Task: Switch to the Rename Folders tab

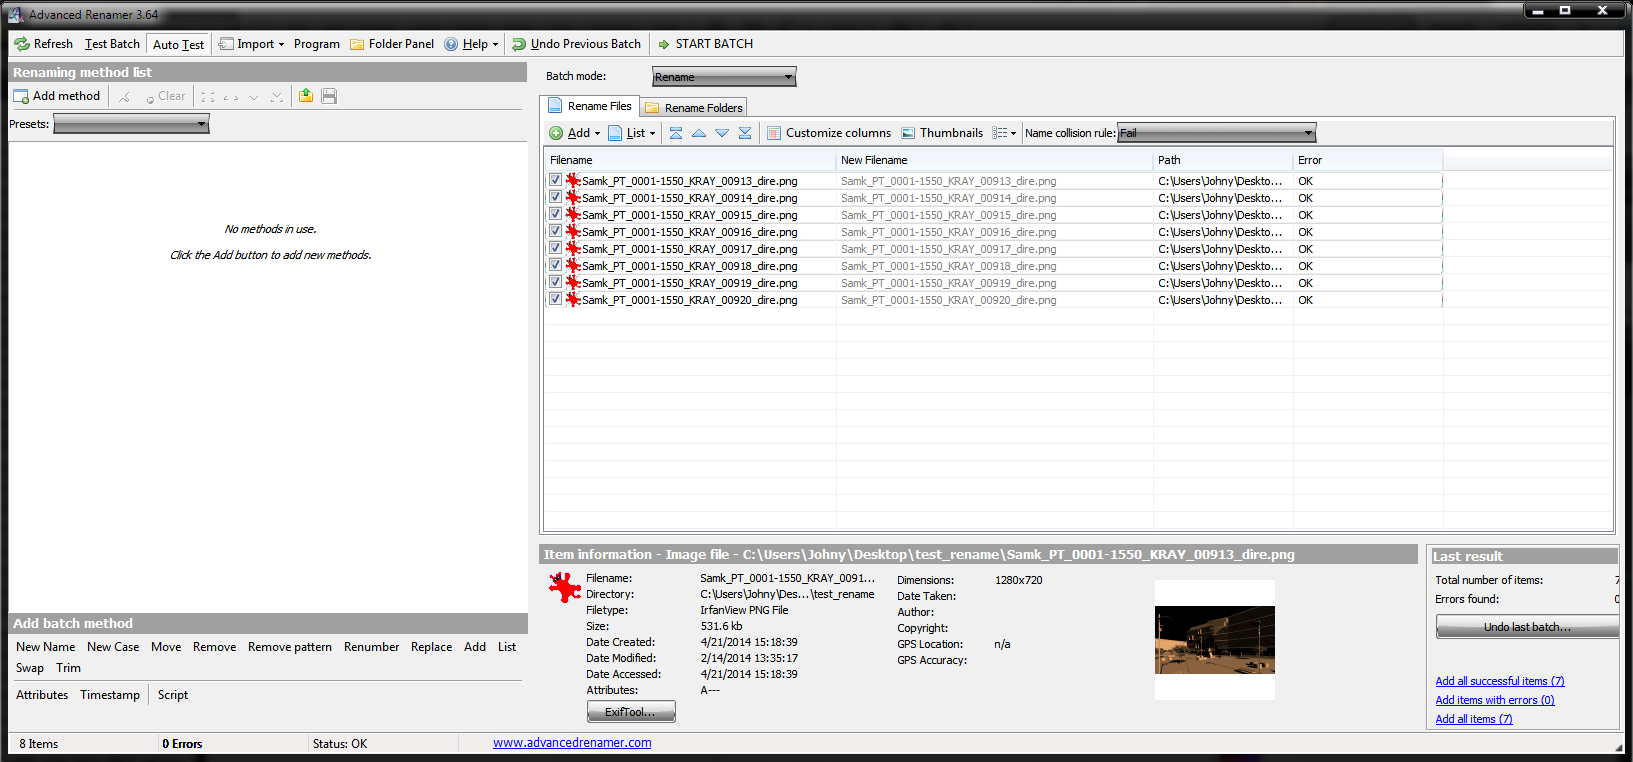Action: click(695, 107)
